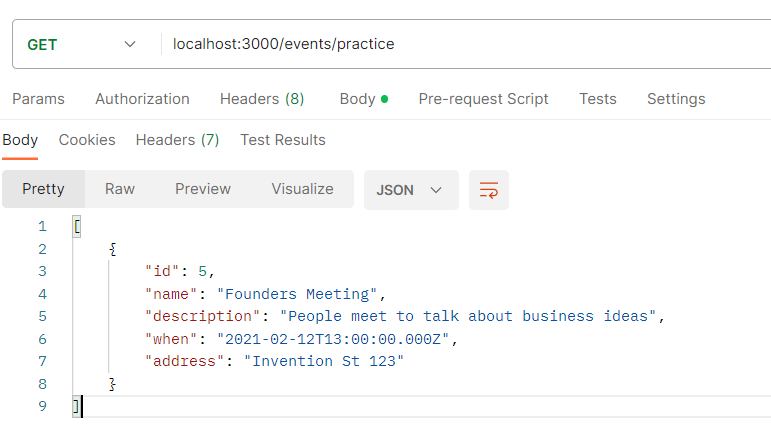The height and width of the screenshot is (427, 771).
Task: Switch response view to Raw
Action: click(x=120, y=189)
